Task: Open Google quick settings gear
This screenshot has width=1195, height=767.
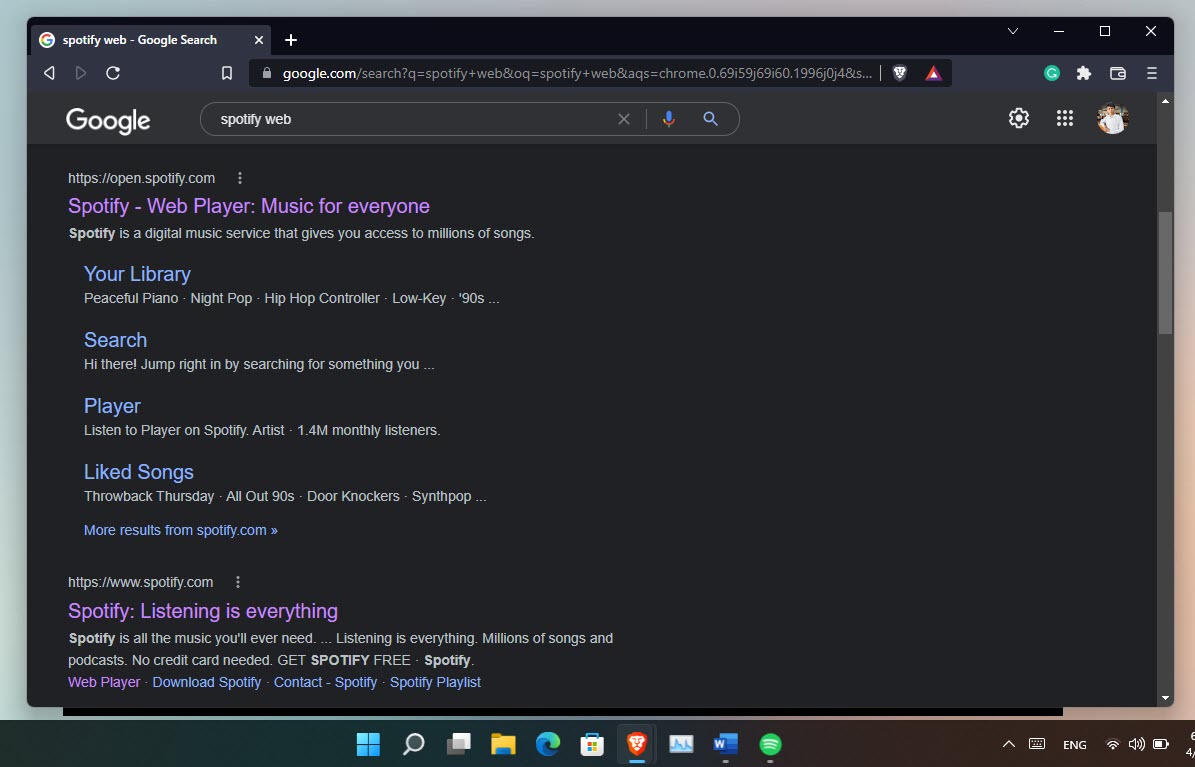Action: 1019,118
